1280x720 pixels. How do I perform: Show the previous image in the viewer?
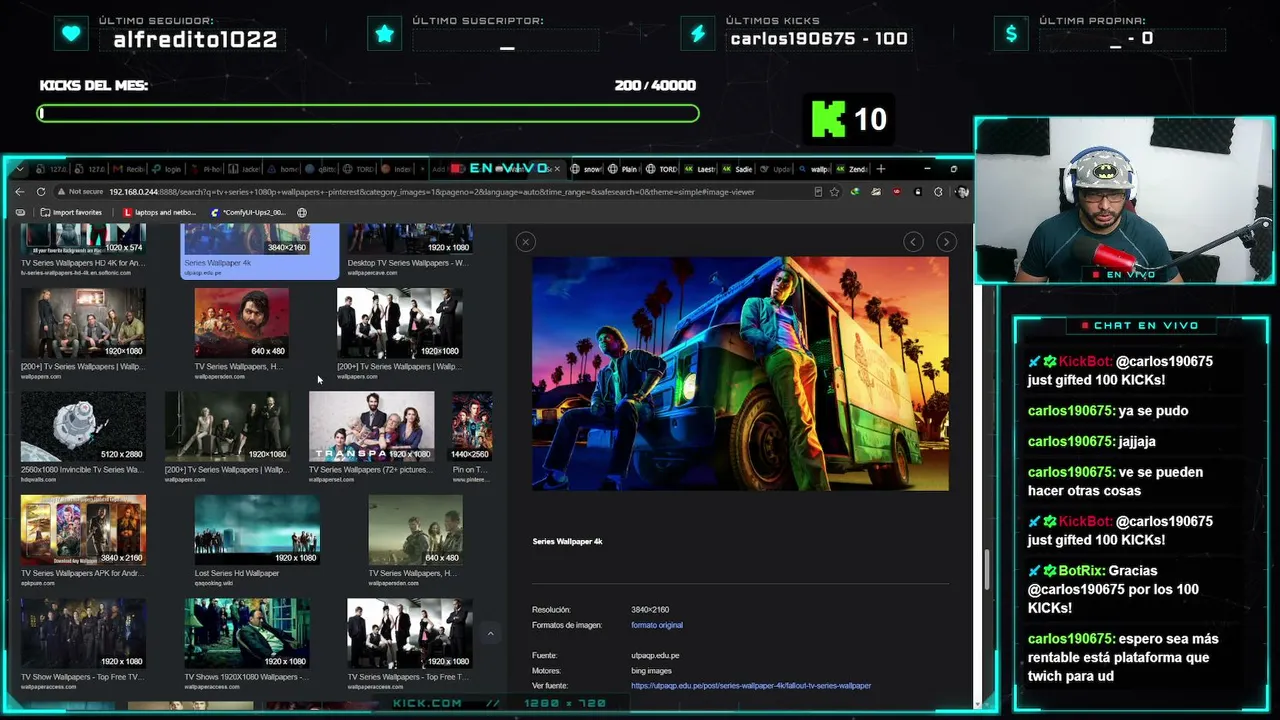(x=913, y=241)
